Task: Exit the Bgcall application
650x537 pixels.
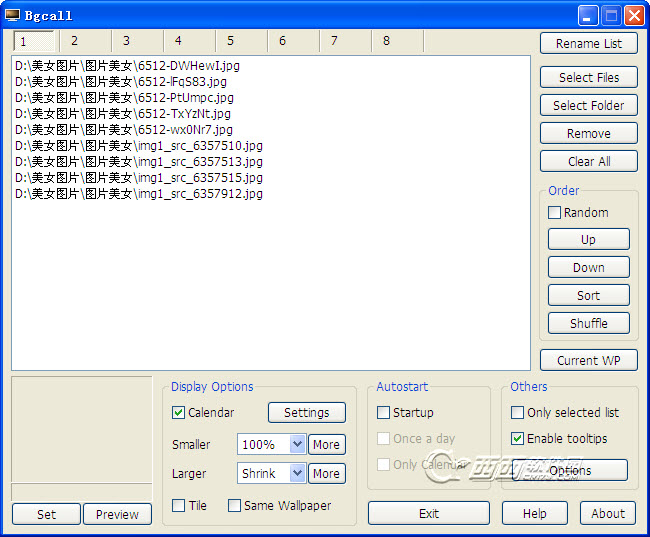Action: (x=429, y=513)
